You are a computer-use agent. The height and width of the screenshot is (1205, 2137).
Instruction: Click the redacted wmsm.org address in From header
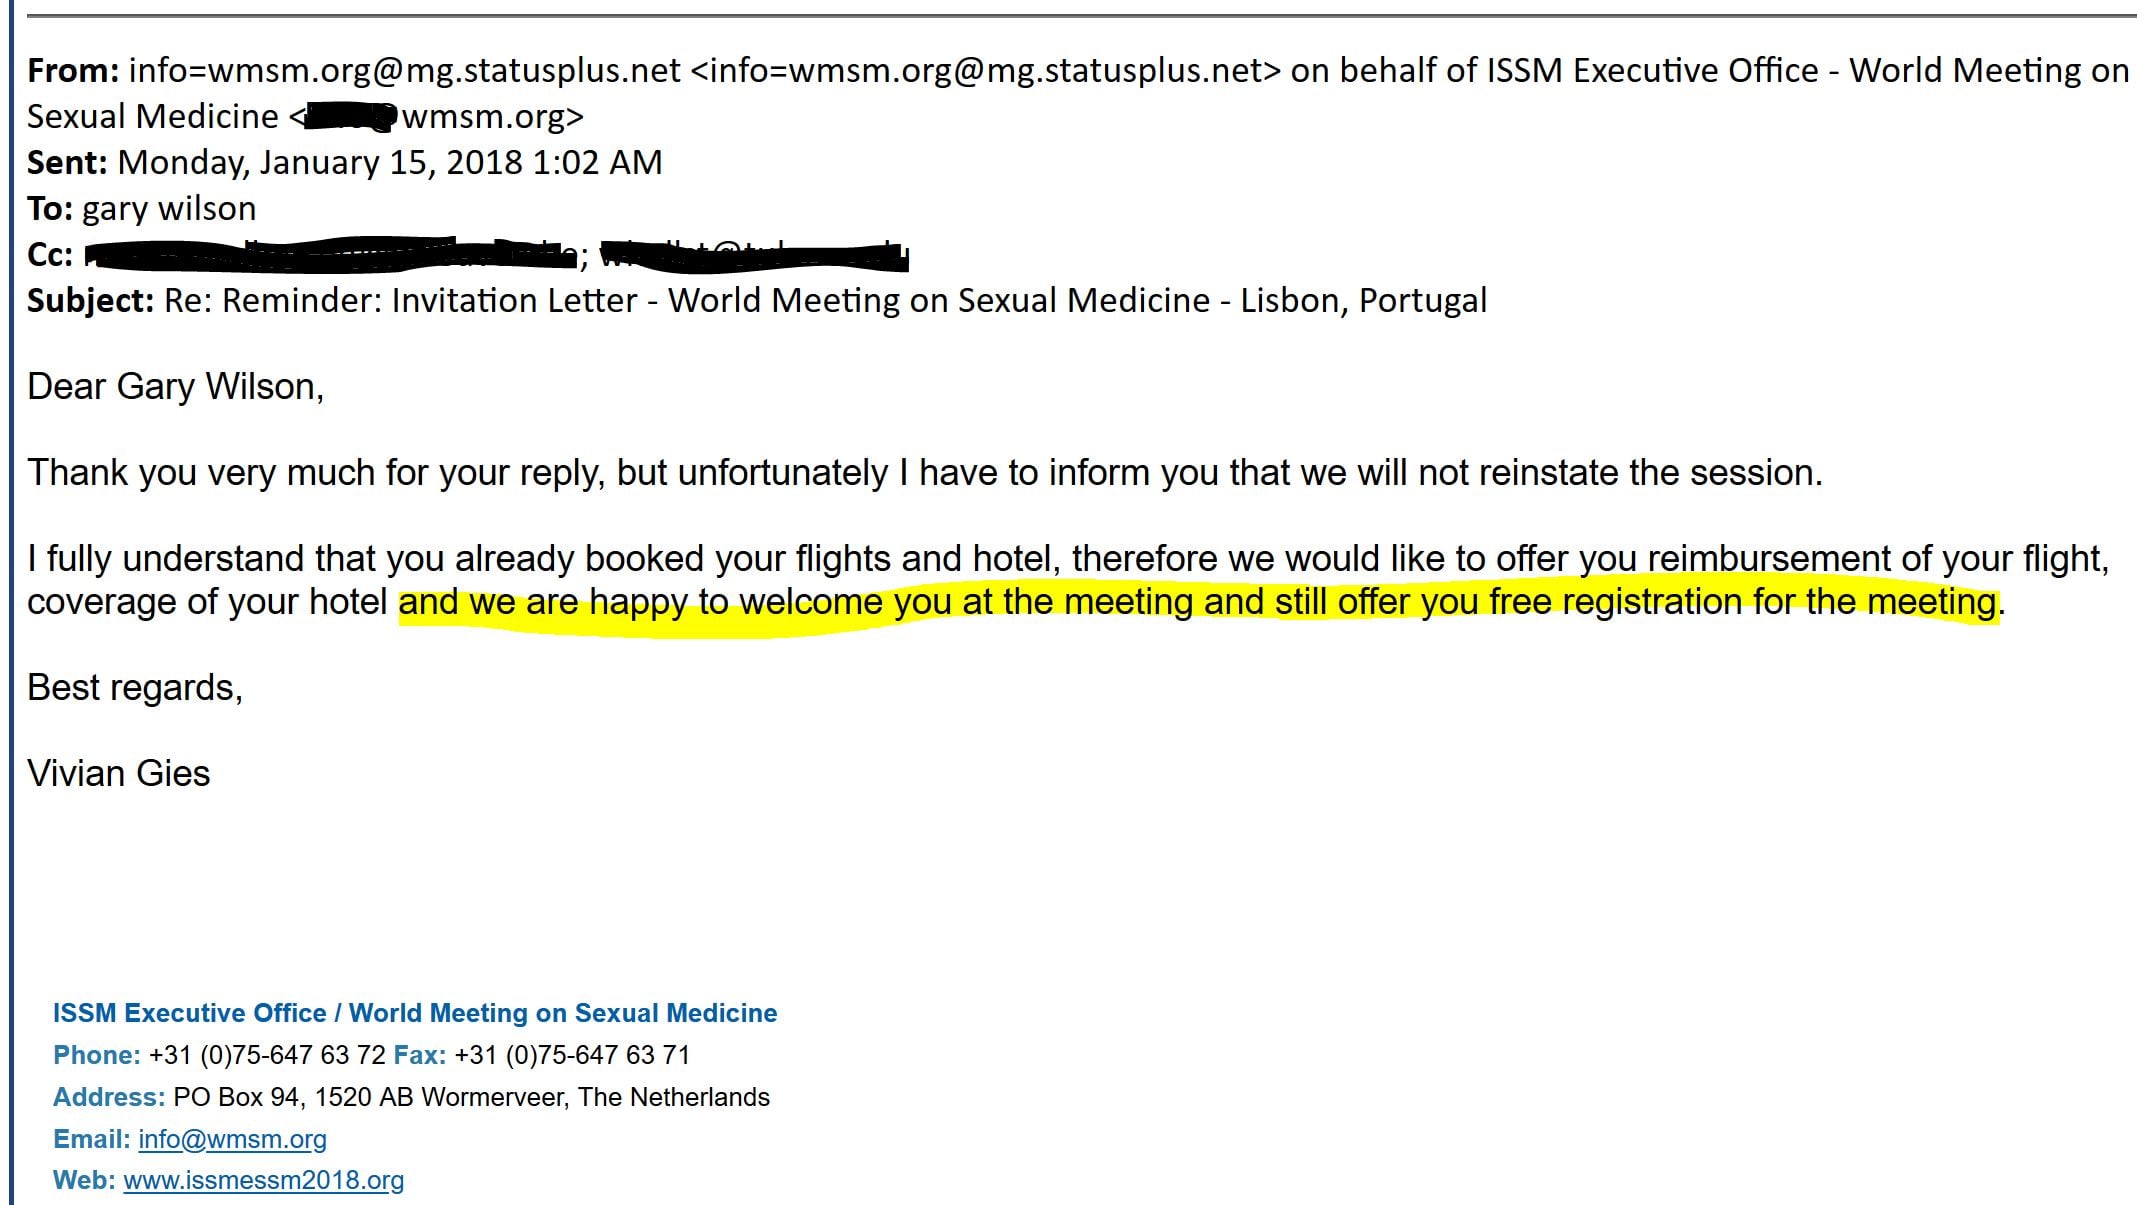(438, 117)
